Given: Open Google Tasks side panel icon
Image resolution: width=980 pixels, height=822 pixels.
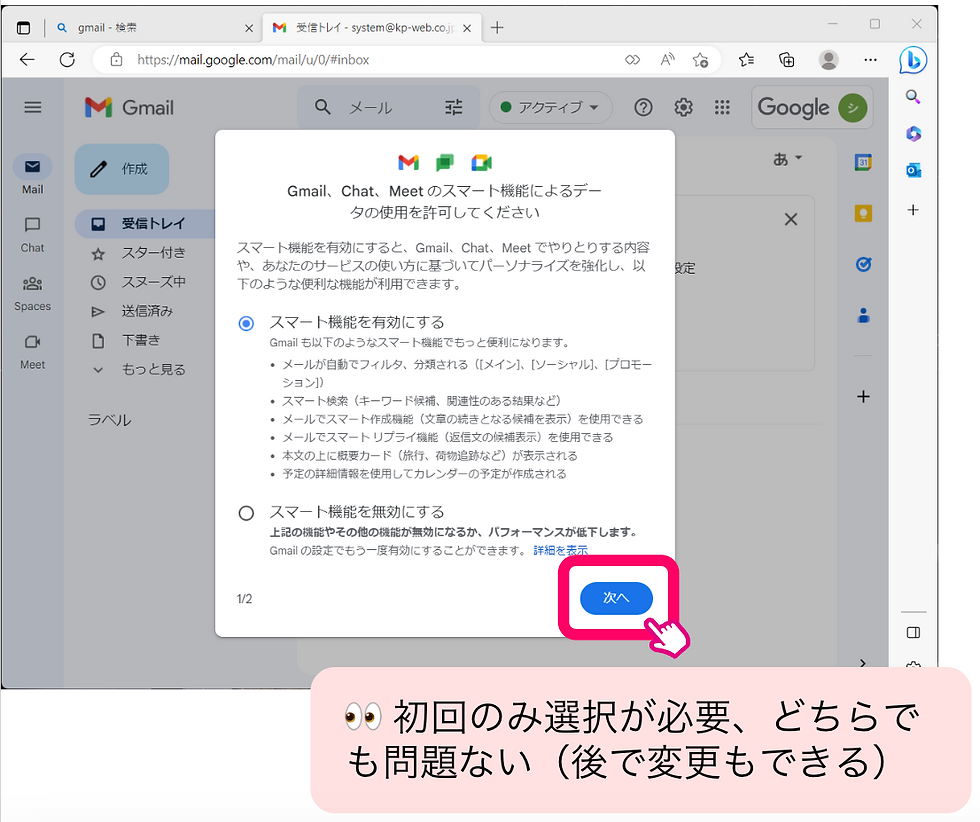Looking at the screenshot, I should [863, 264].
